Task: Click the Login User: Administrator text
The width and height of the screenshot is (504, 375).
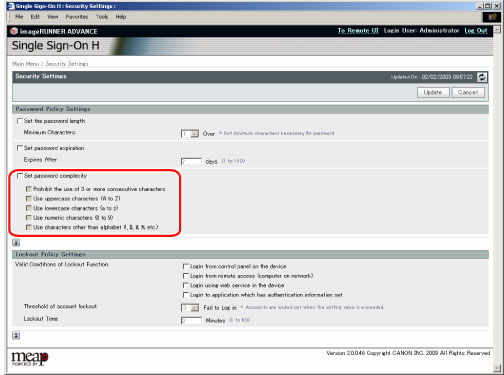Action: point(421,31)
